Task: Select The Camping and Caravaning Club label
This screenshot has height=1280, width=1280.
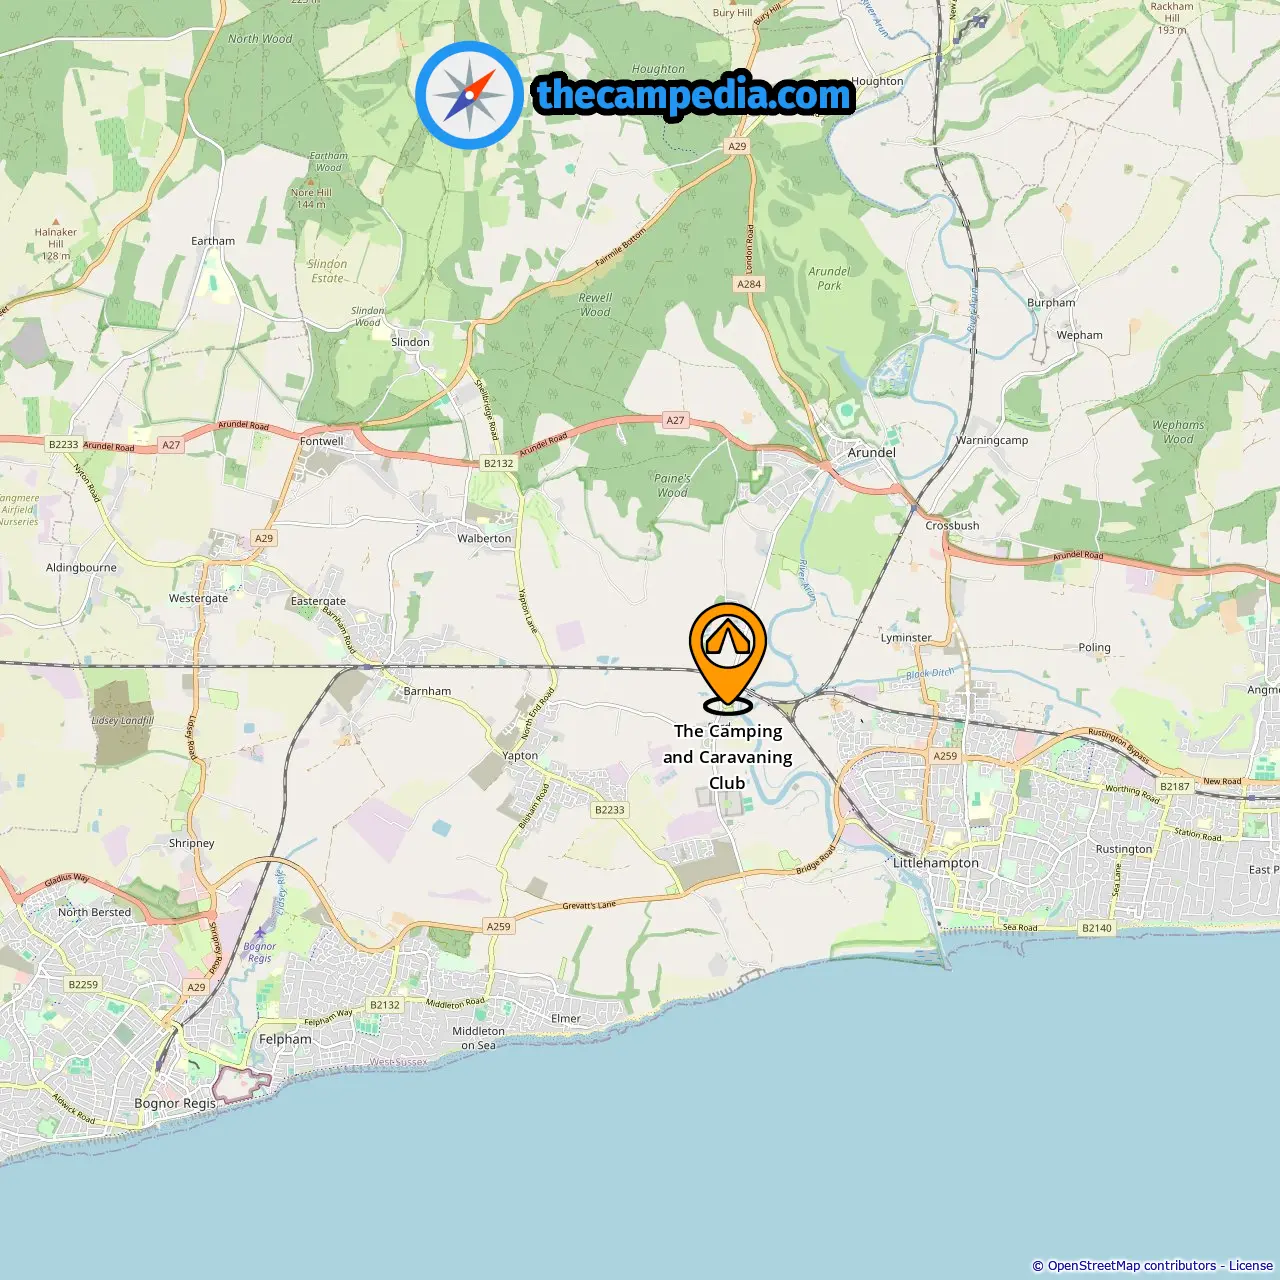Action: [x=728, y=757]
